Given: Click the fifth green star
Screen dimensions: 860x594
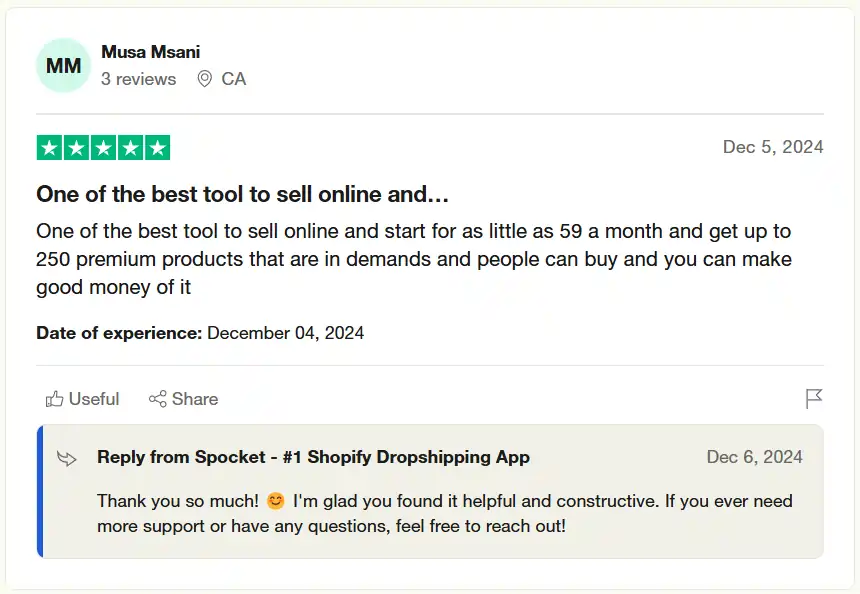Looking at the screenshot, I should pos(157,148).
